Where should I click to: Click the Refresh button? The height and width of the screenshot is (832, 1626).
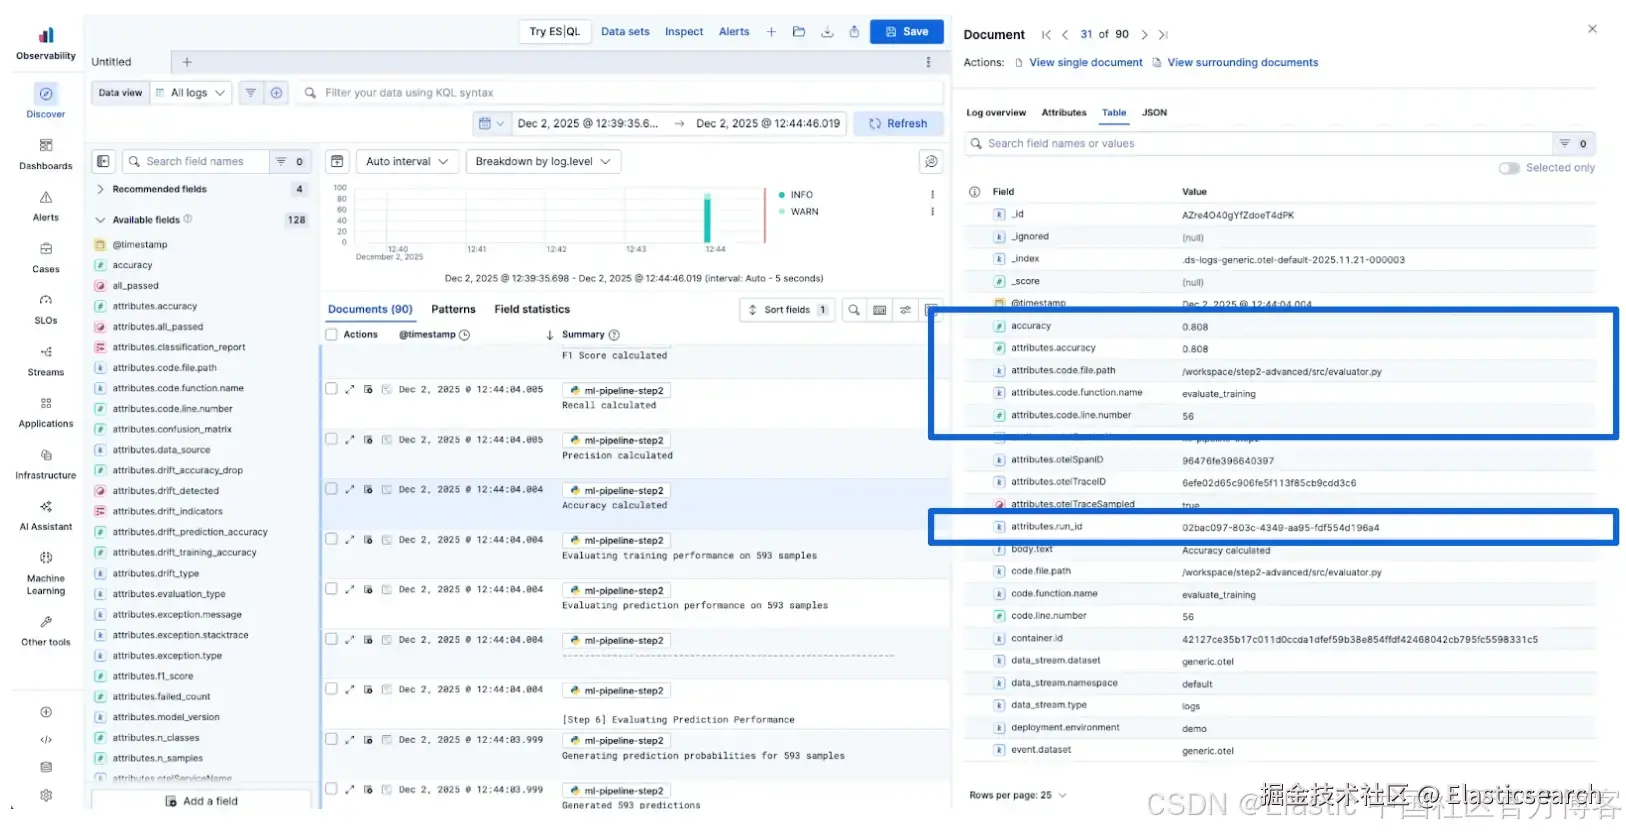(x=897, y=124)
